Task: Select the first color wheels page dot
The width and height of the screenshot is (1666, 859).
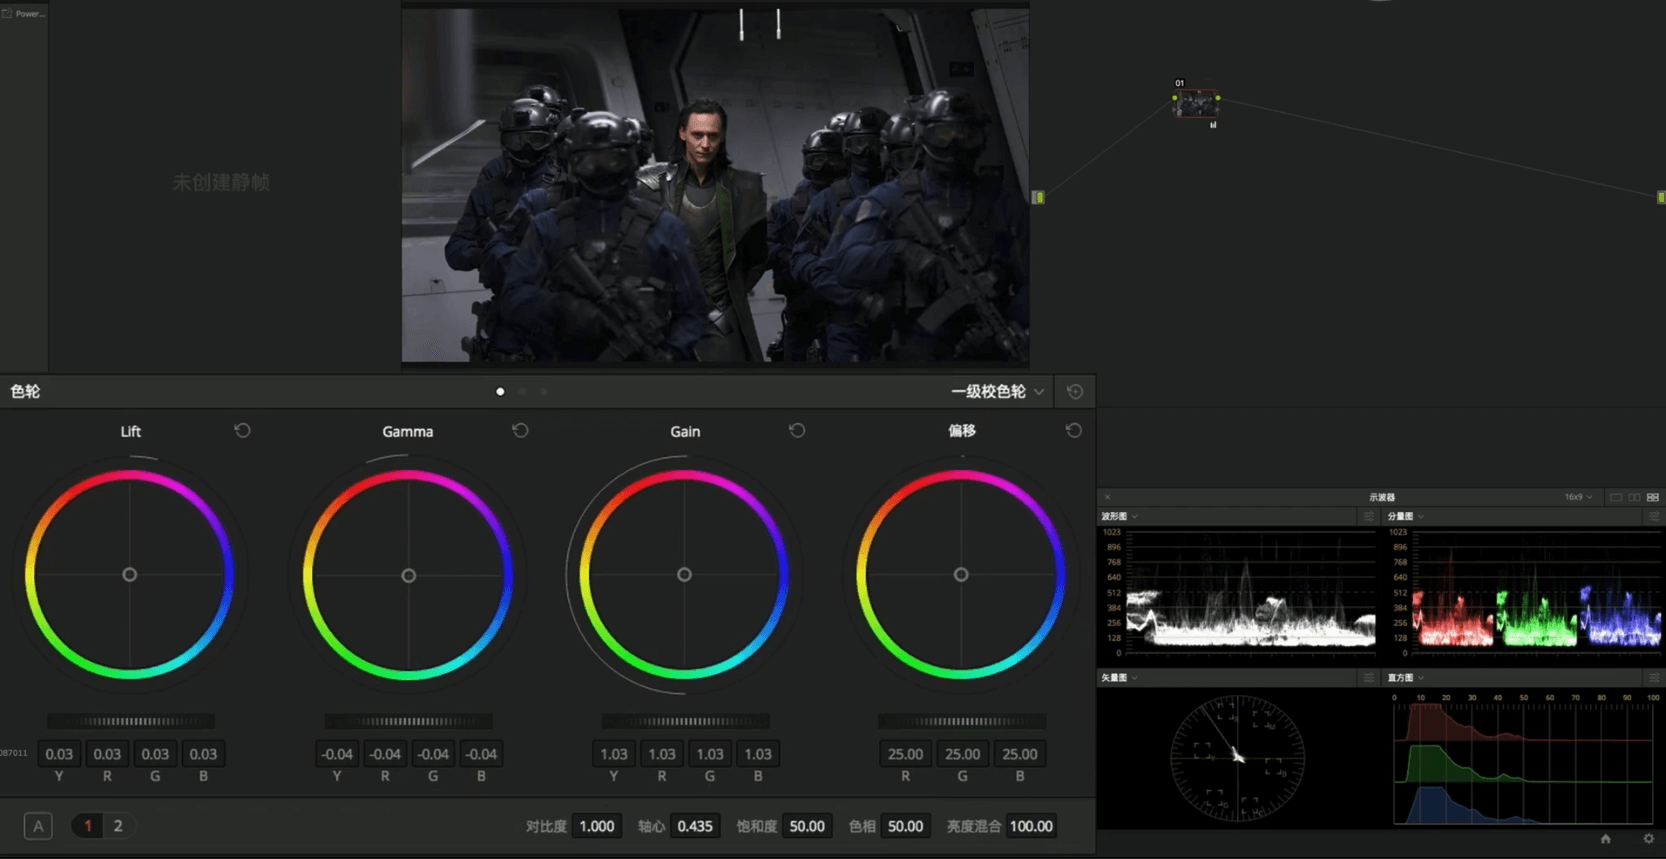Action: (x=500, y=392)
